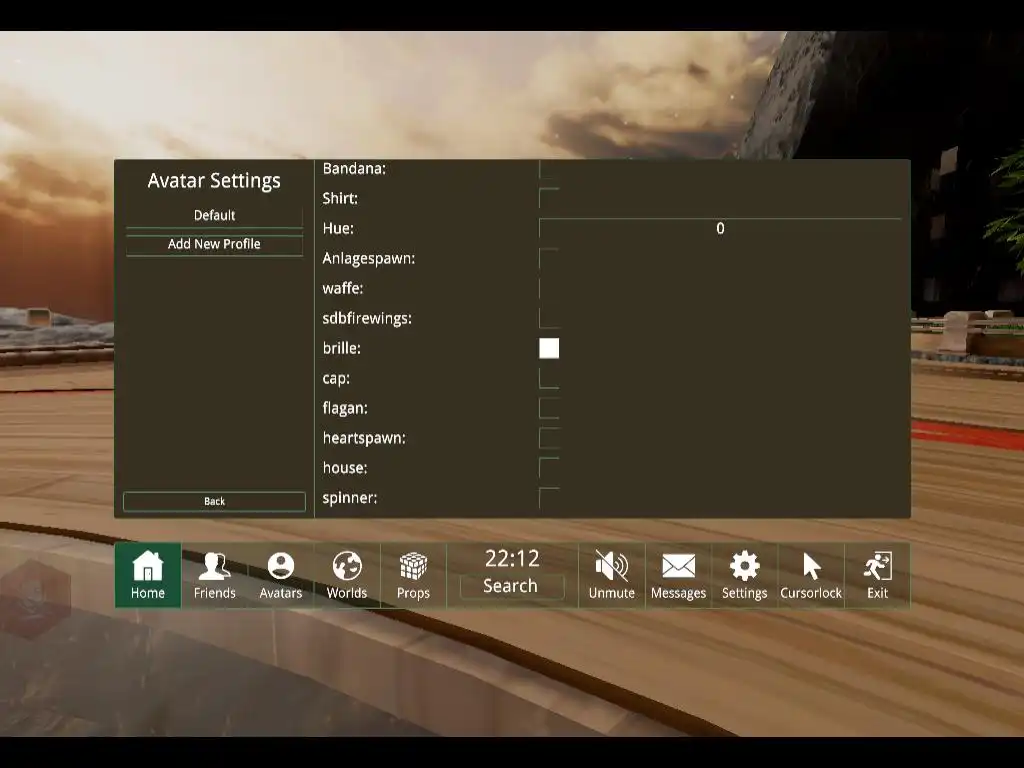Click the Back button
Screen dimensions: 1024x768
click(x=214, y=502)
